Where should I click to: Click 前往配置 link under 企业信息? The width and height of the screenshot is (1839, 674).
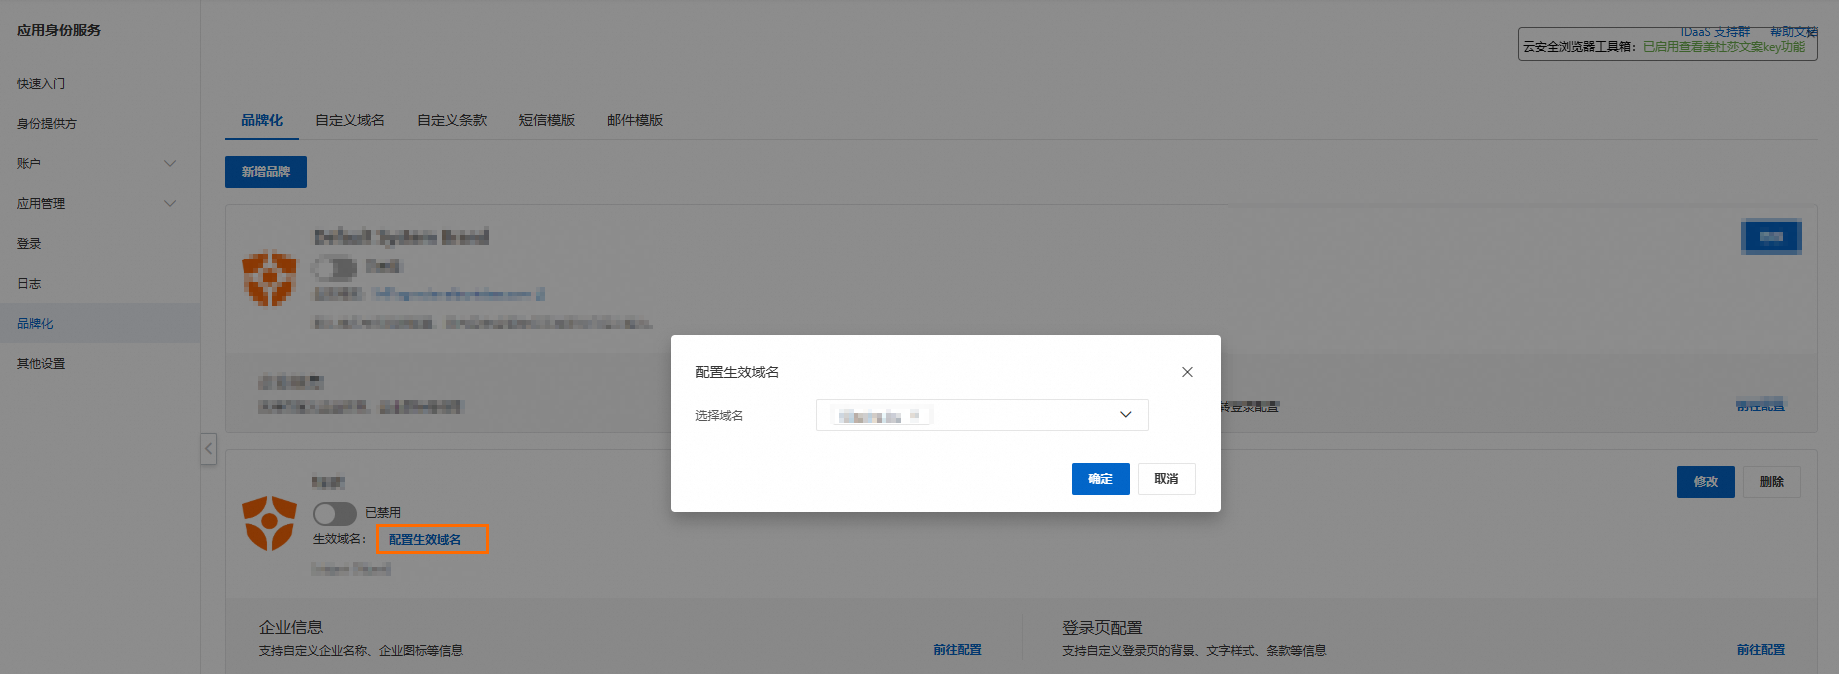click(x=957, y=650)
